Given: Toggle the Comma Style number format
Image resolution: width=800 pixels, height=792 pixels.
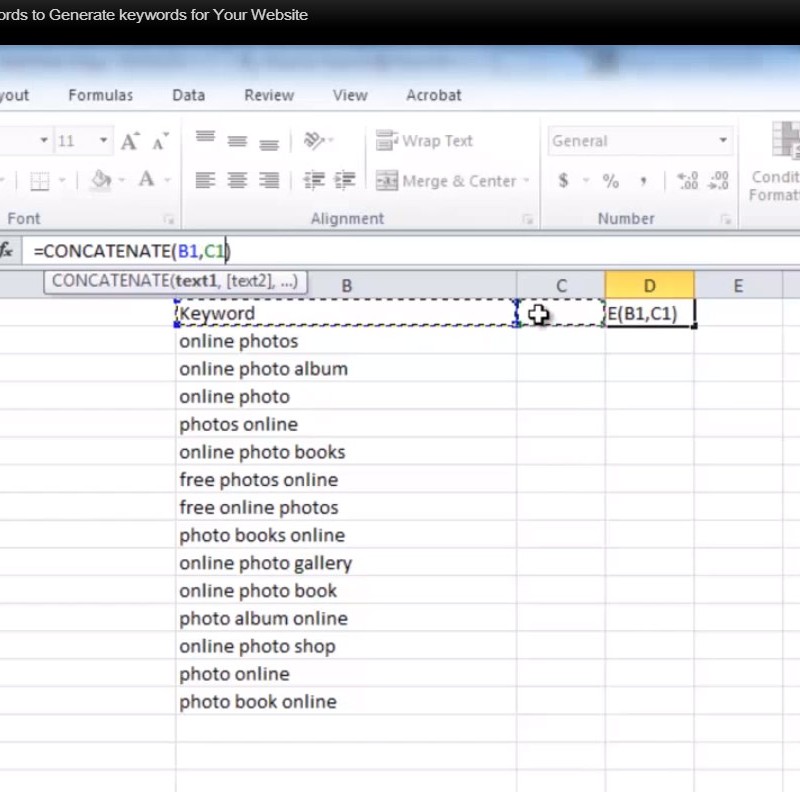Looking at the screenshot, I should [643, 181].
